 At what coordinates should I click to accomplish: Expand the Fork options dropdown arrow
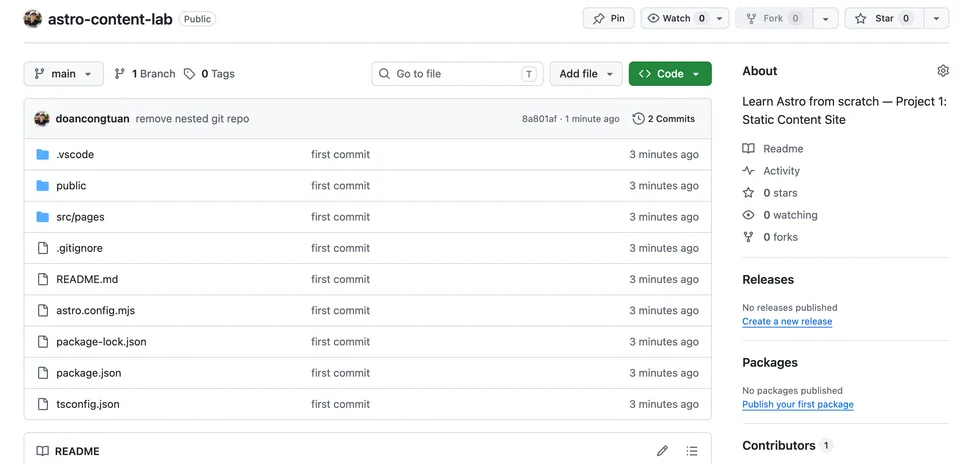click(x=825, y=18)
